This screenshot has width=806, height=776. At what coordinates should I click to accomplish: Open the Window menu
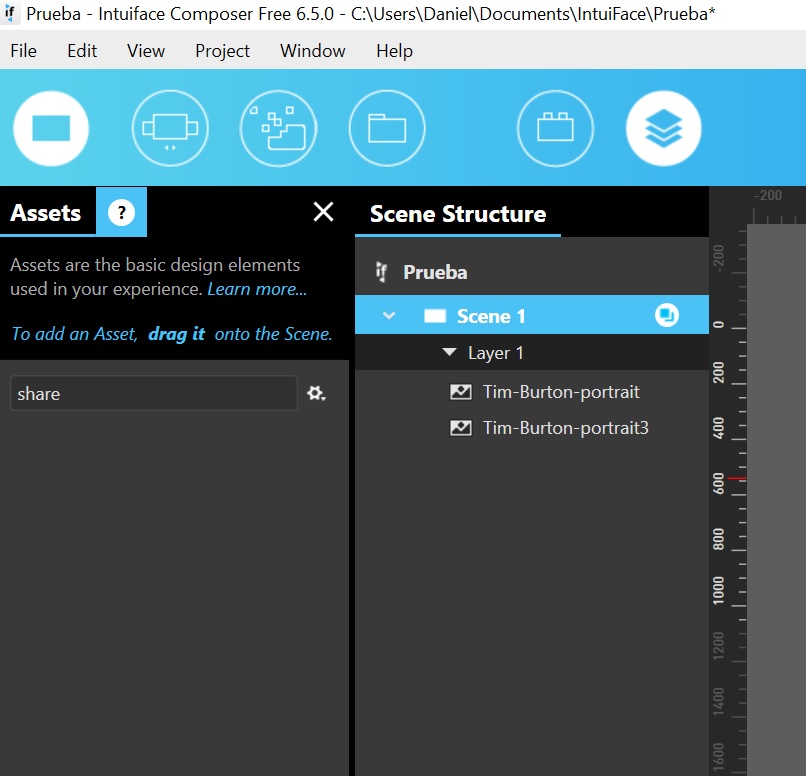(312, 51)
